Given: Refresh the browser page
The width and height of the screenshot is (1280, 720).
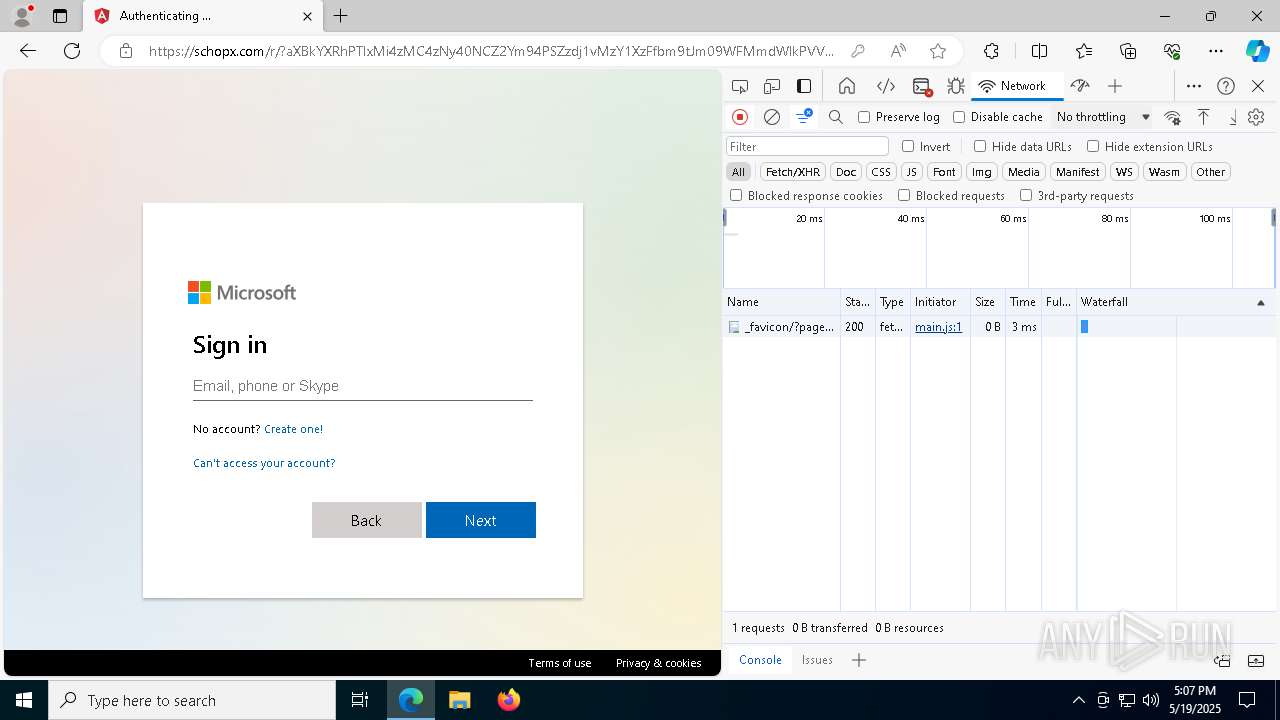Looking at the screenshot, I should click(x=72, y=51).
